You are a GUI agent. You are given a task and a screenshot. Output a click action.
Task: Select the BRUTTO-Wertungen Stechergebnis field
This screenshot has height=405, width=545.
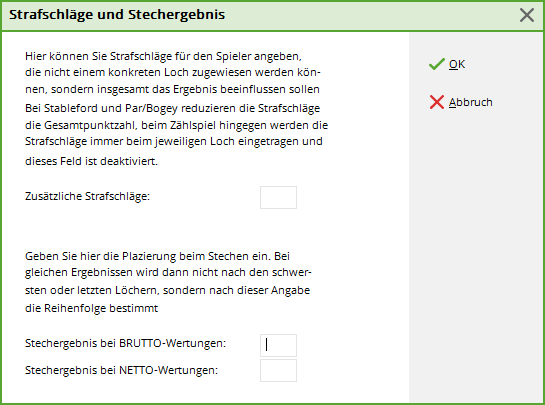[278, 346]
